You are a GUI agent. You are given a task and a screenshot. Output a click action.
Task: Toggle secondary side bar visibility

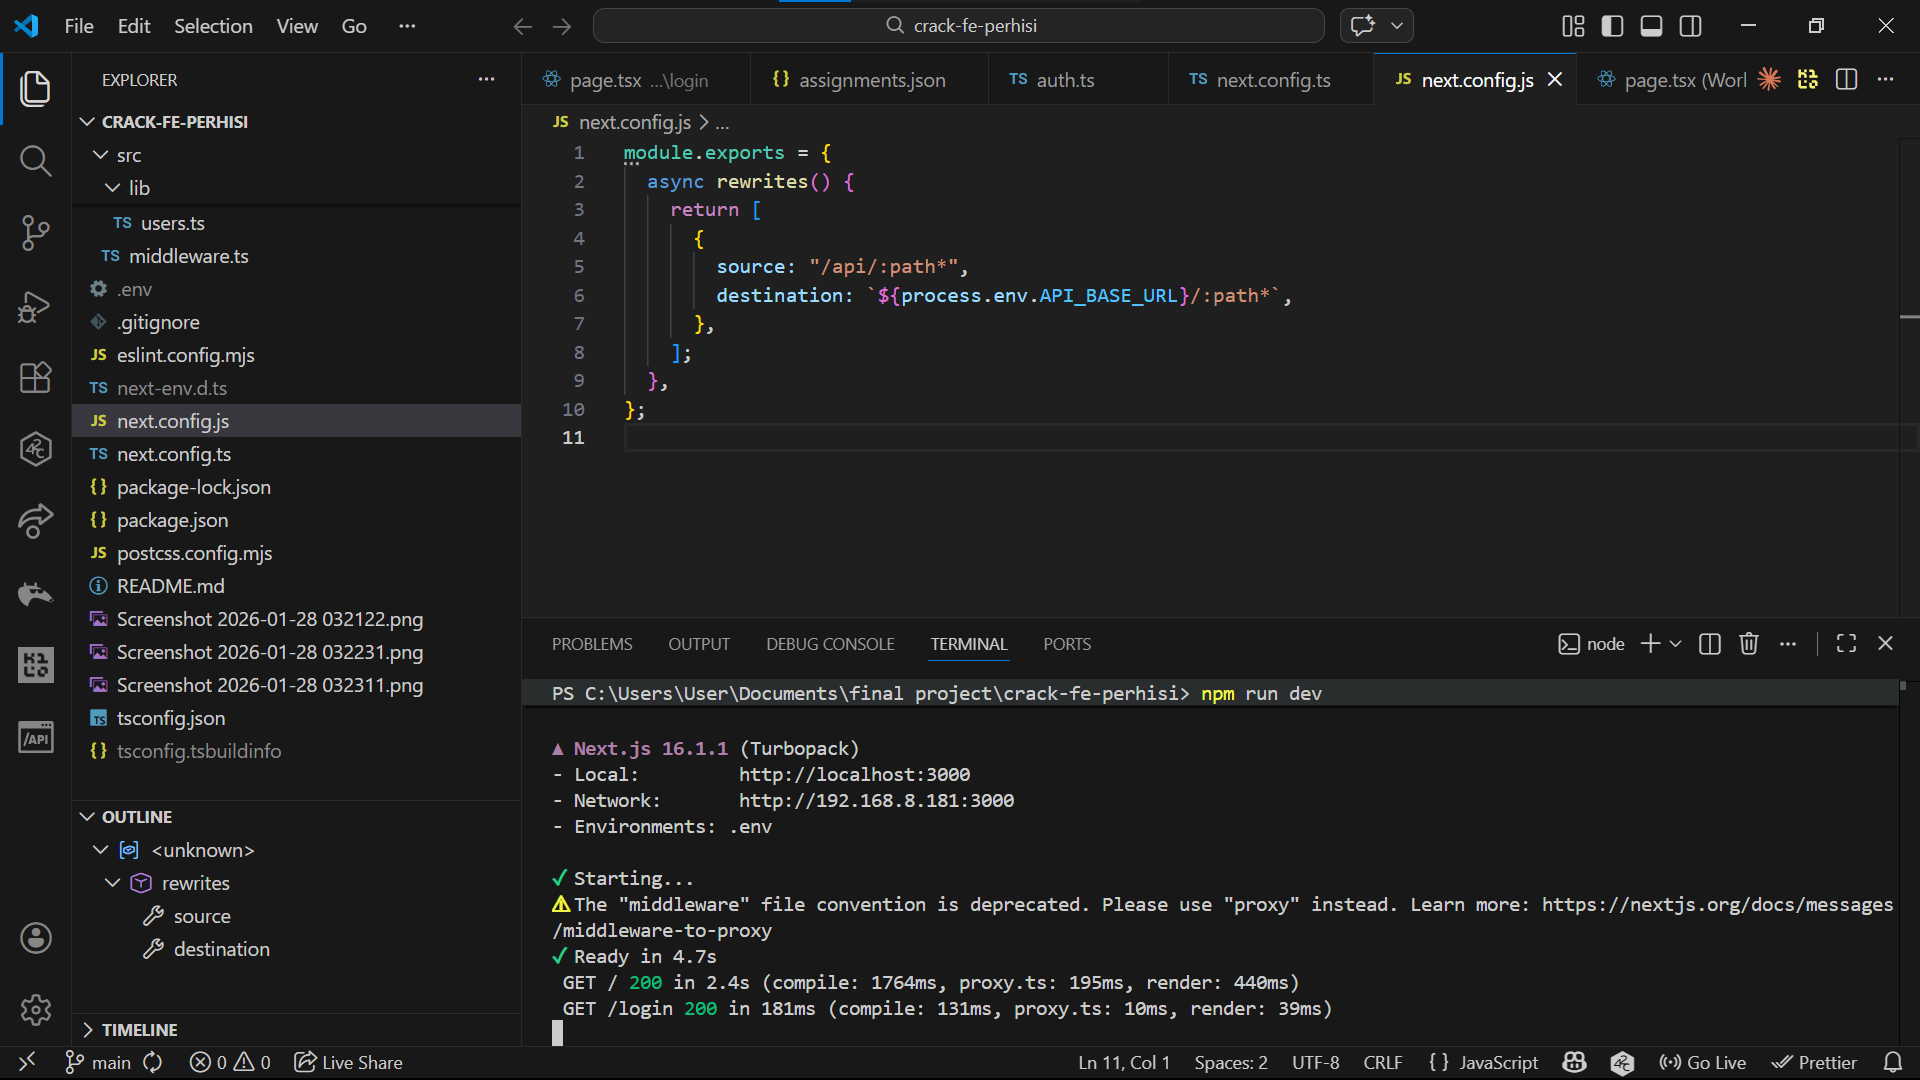click(1690, 26)
